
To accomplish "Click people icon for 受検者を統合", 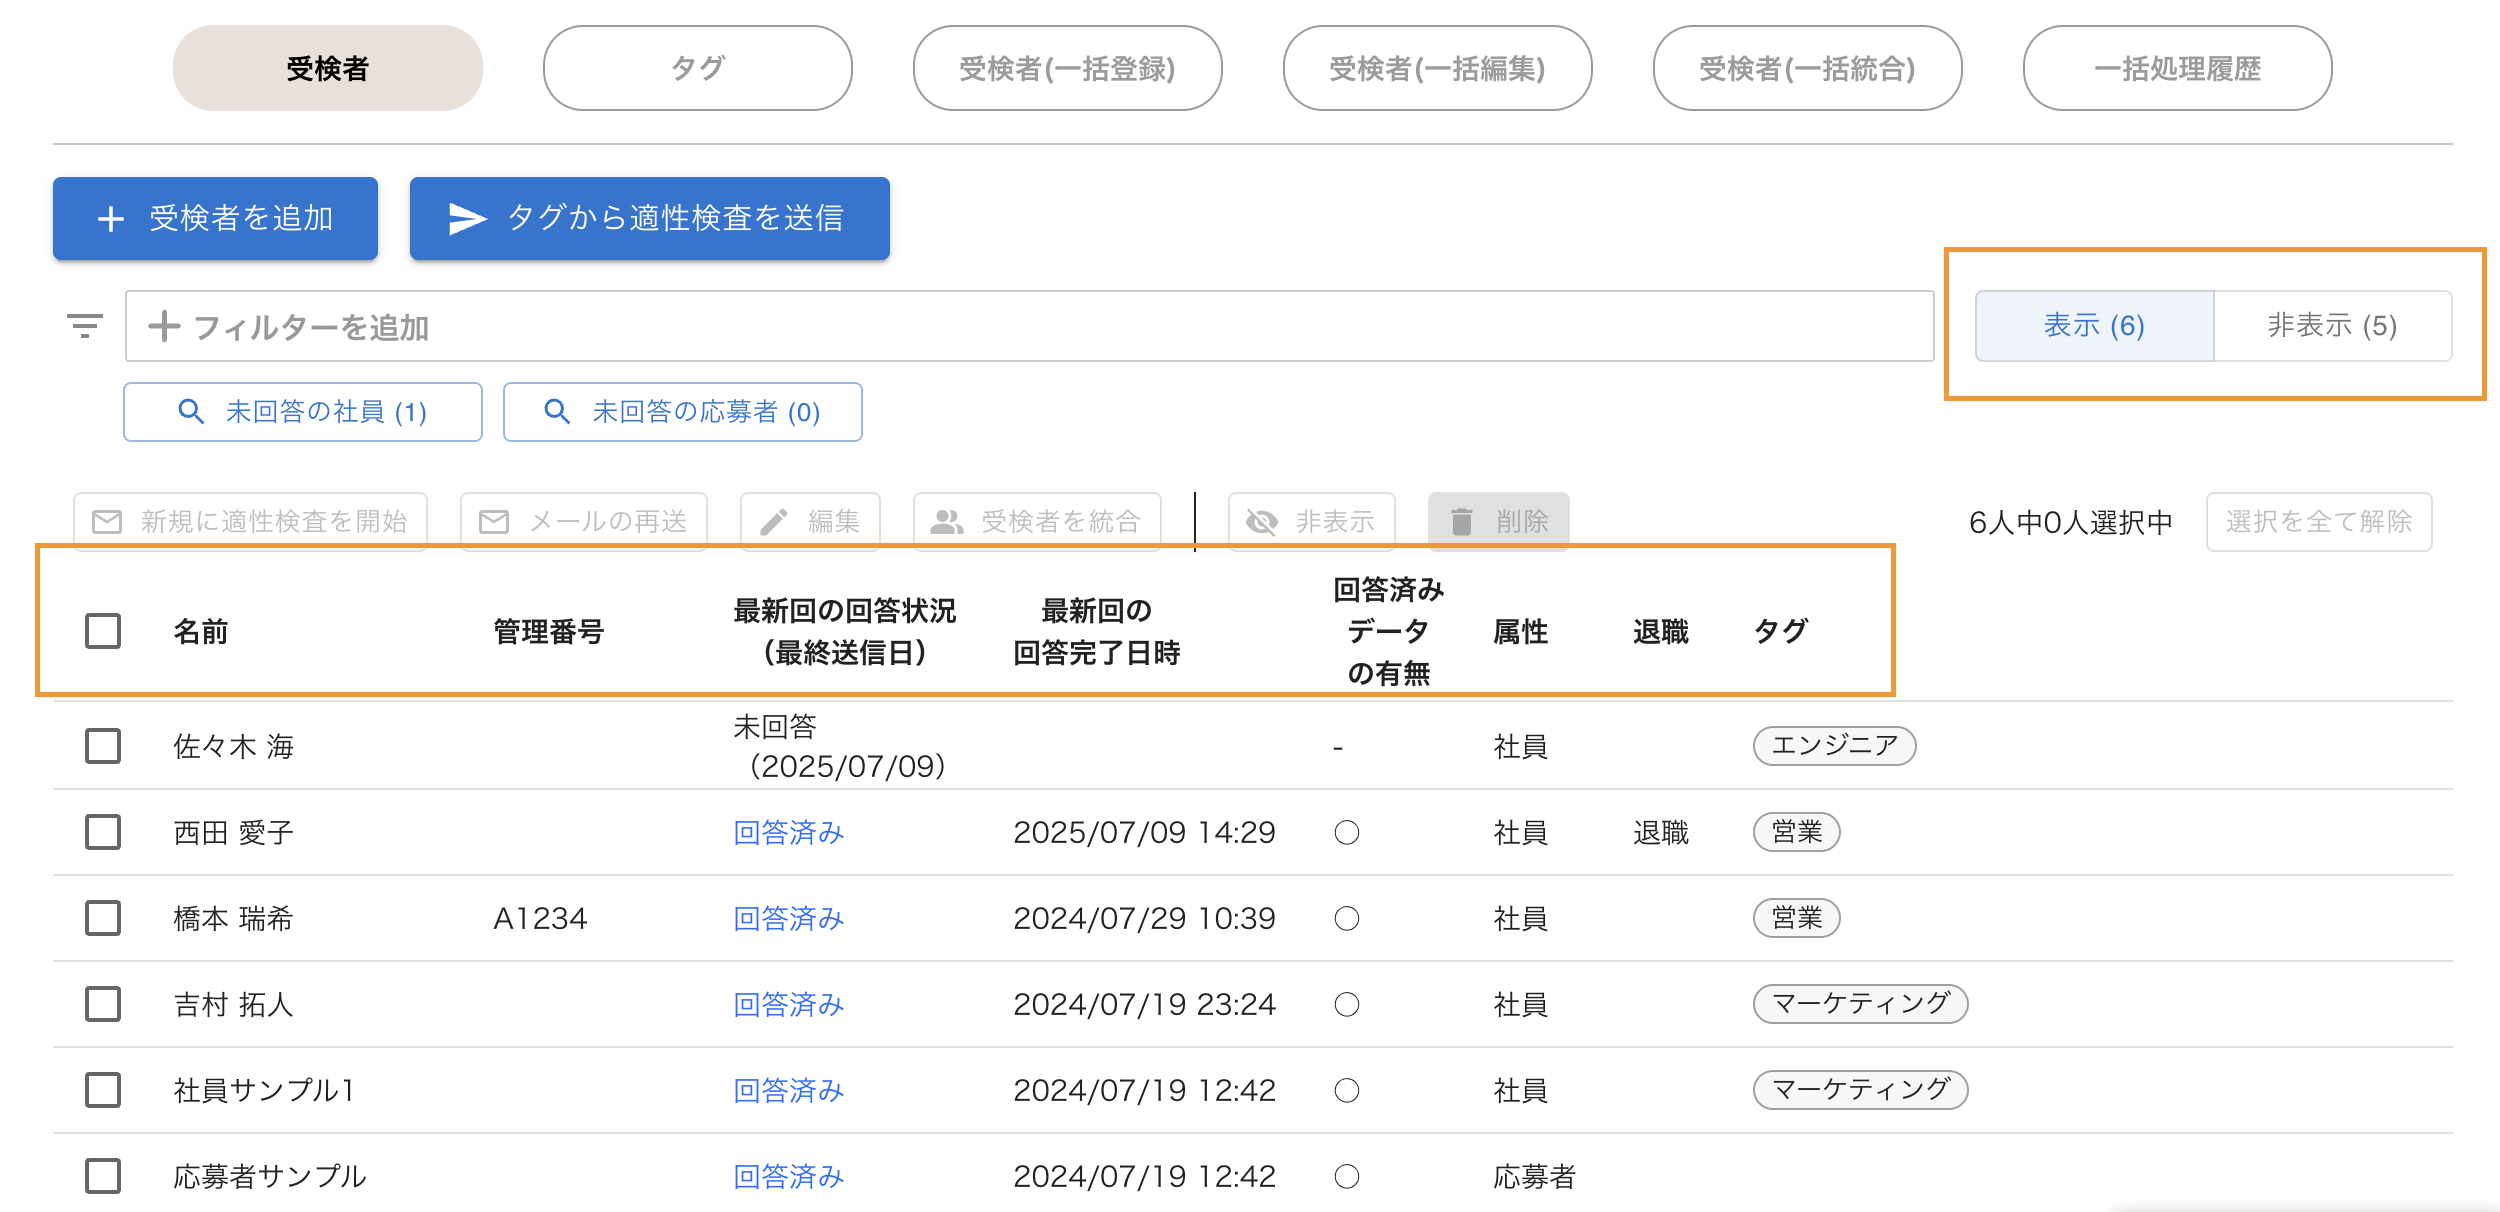I will (946, 521).
